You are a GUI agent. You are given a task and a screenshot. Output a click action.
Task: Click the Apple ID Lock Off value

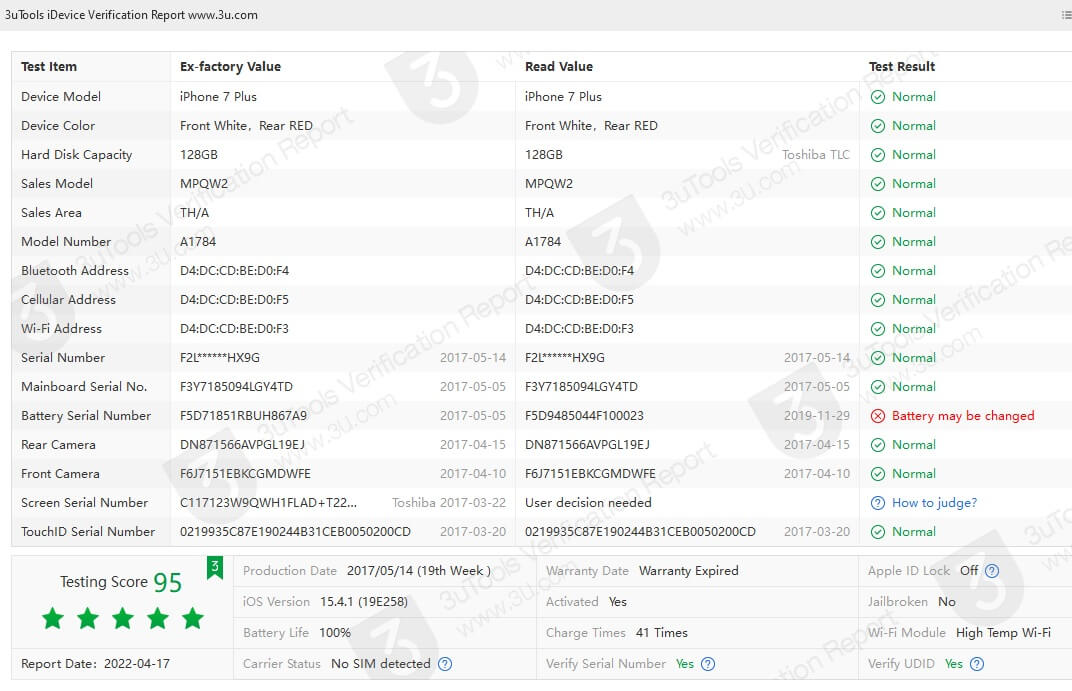(968, 570)
